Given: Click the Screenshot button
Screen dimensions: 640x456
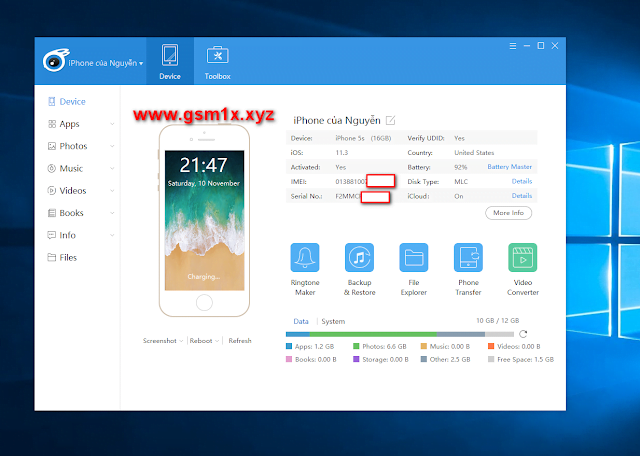Looking at the screenshot, I should coord(160,340).
